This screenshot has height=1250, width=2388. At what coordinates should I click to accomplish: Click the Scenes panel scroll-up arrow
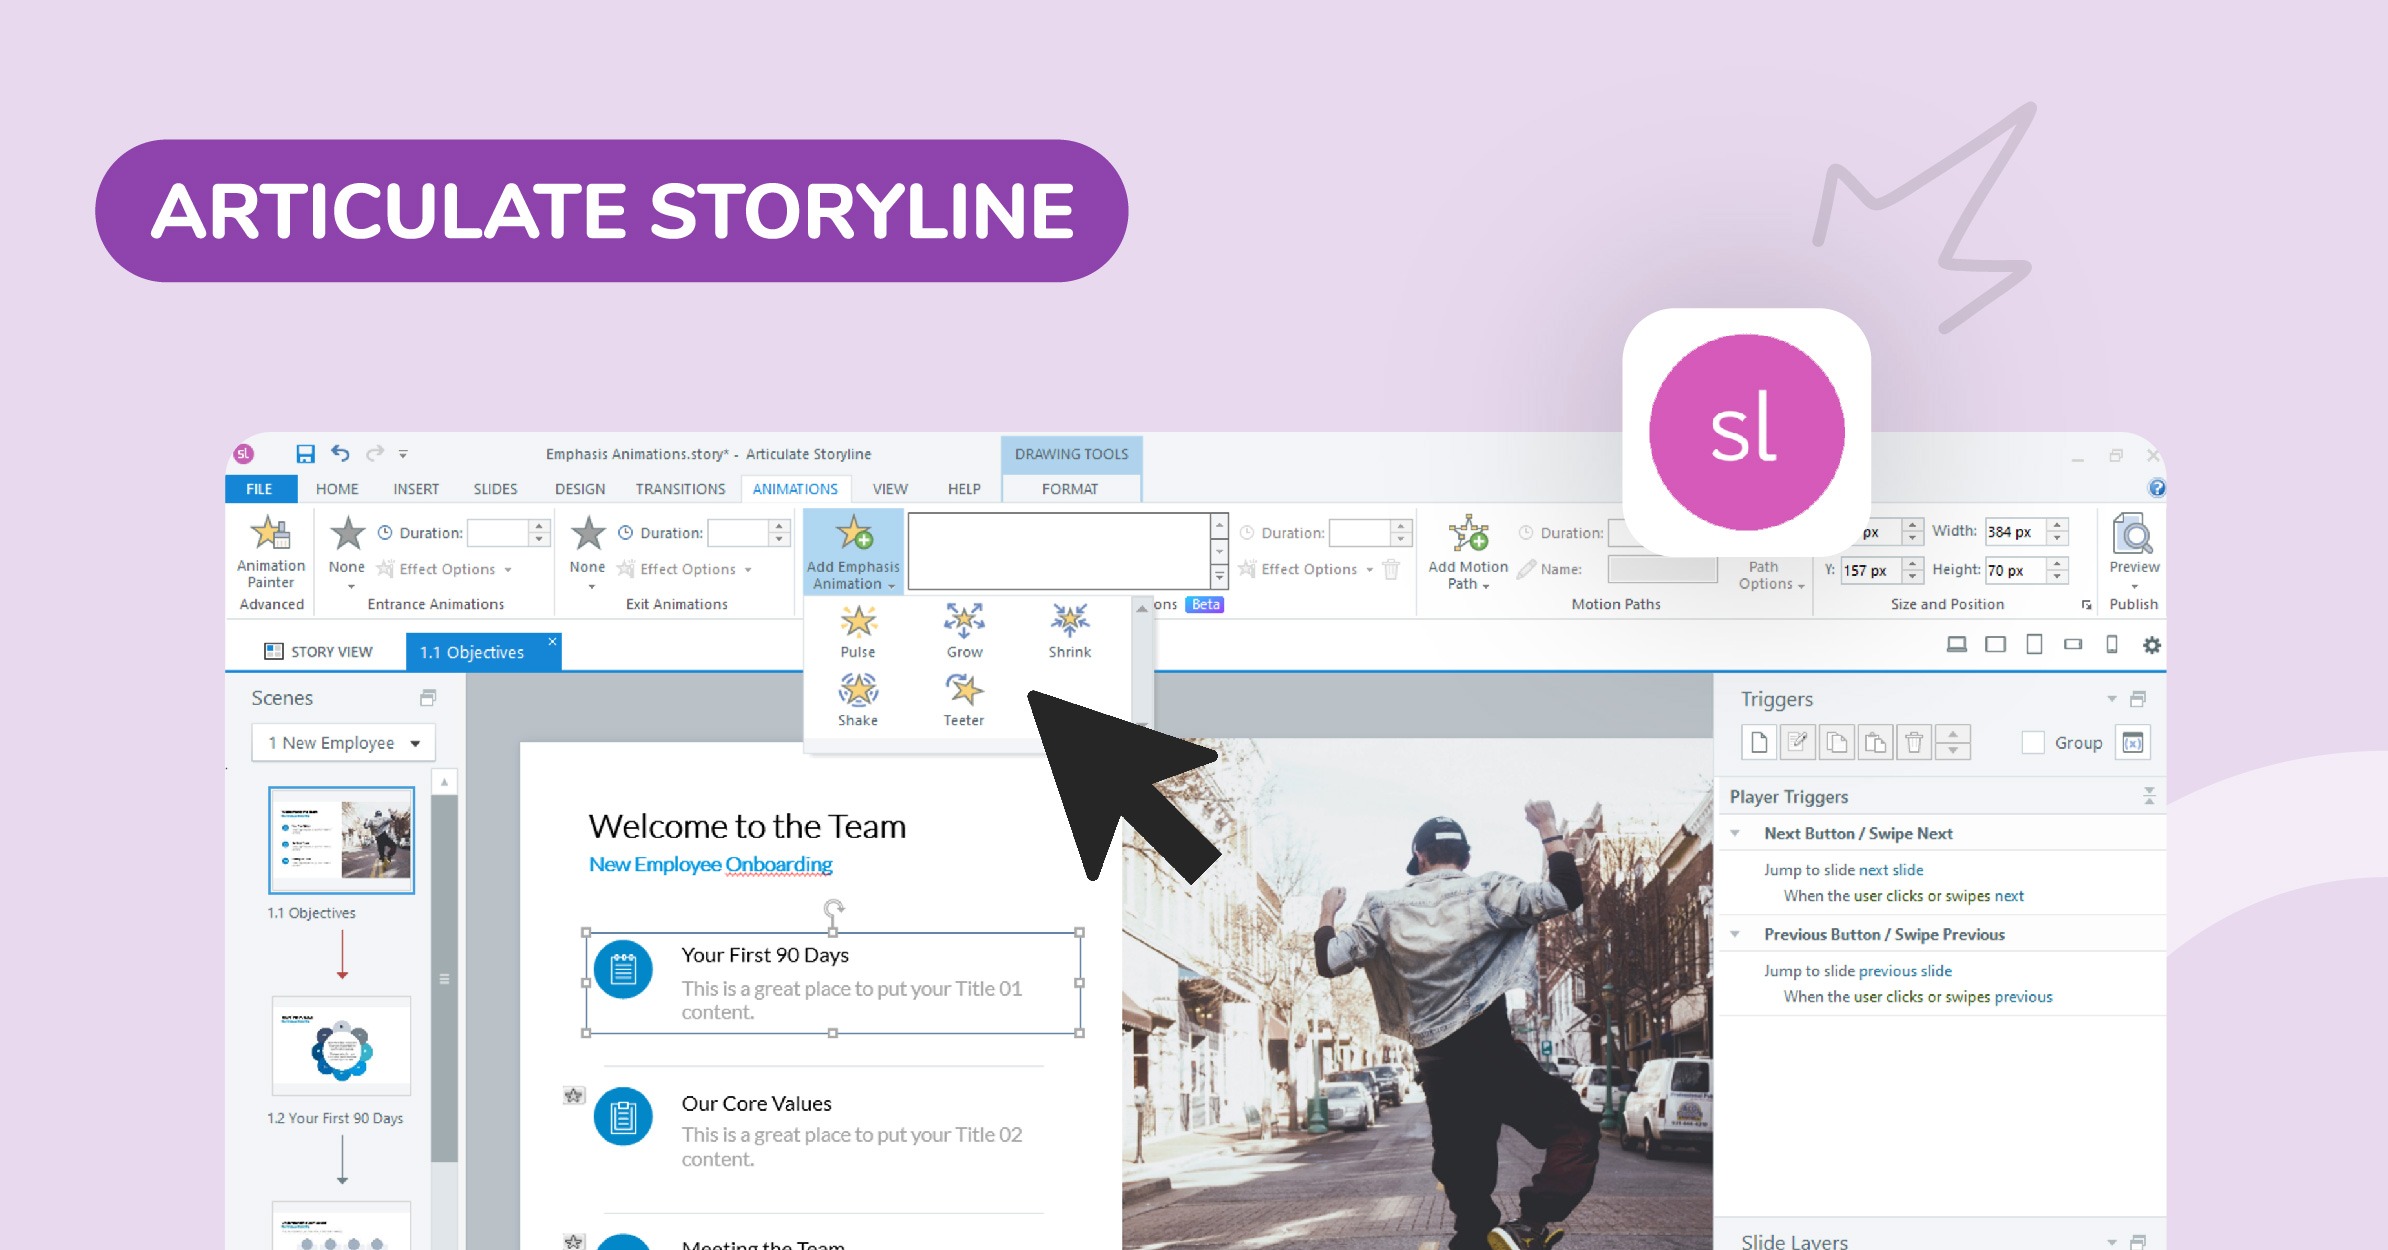pos(444,782)
